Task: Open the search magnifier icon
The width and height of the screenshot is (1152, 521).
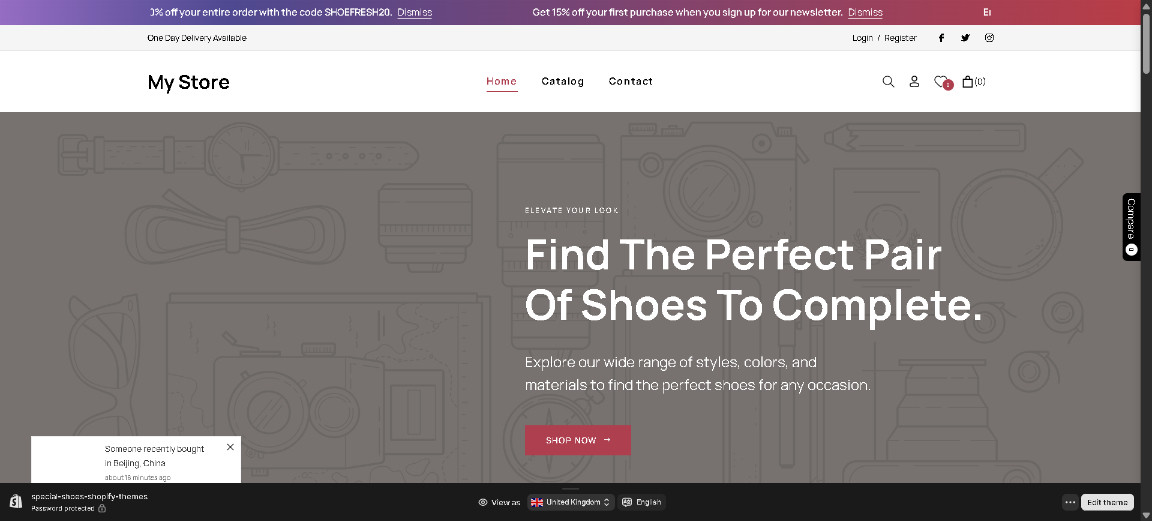Action: (888, 82)
